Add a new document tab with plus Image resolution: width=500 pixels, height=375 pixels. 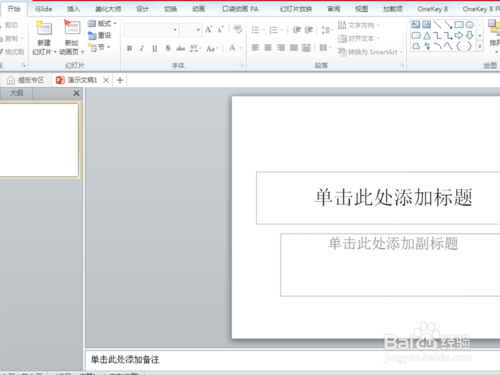[120, 80]
